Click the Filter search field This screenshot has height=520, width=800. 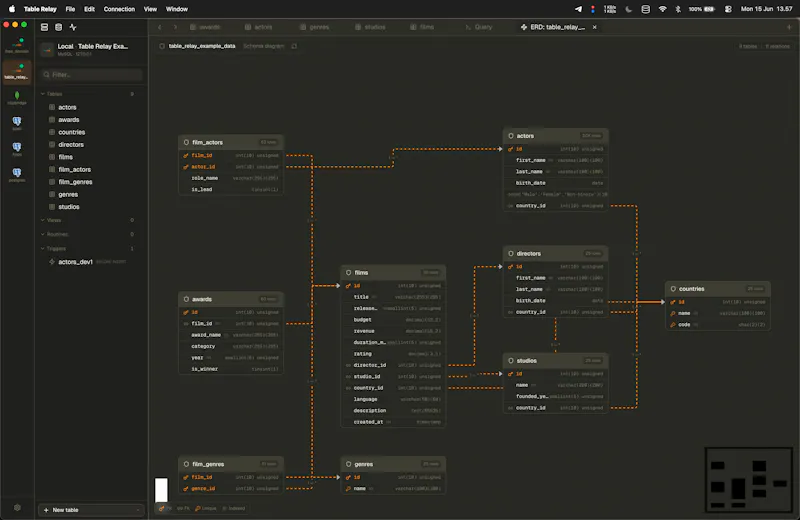[92, 75]
